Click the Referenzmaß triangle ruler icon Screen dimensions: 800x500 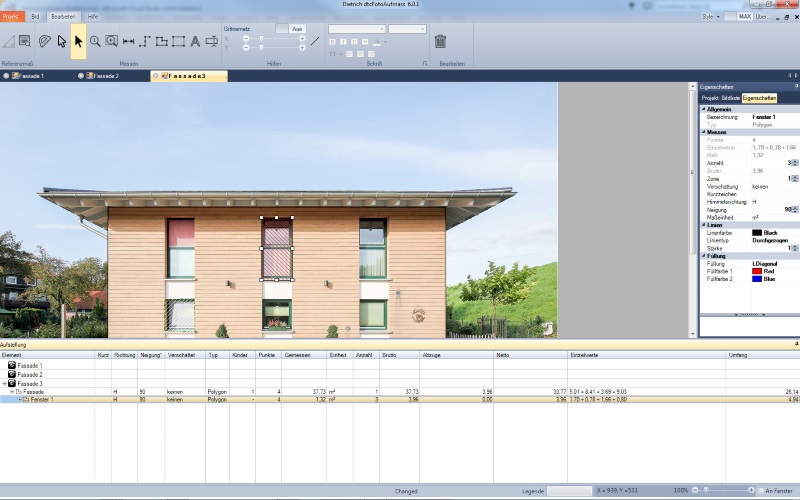(8, 41)
